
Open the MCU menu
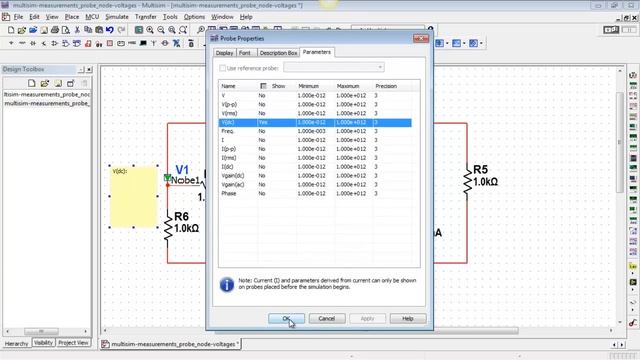tap(92, 17)
